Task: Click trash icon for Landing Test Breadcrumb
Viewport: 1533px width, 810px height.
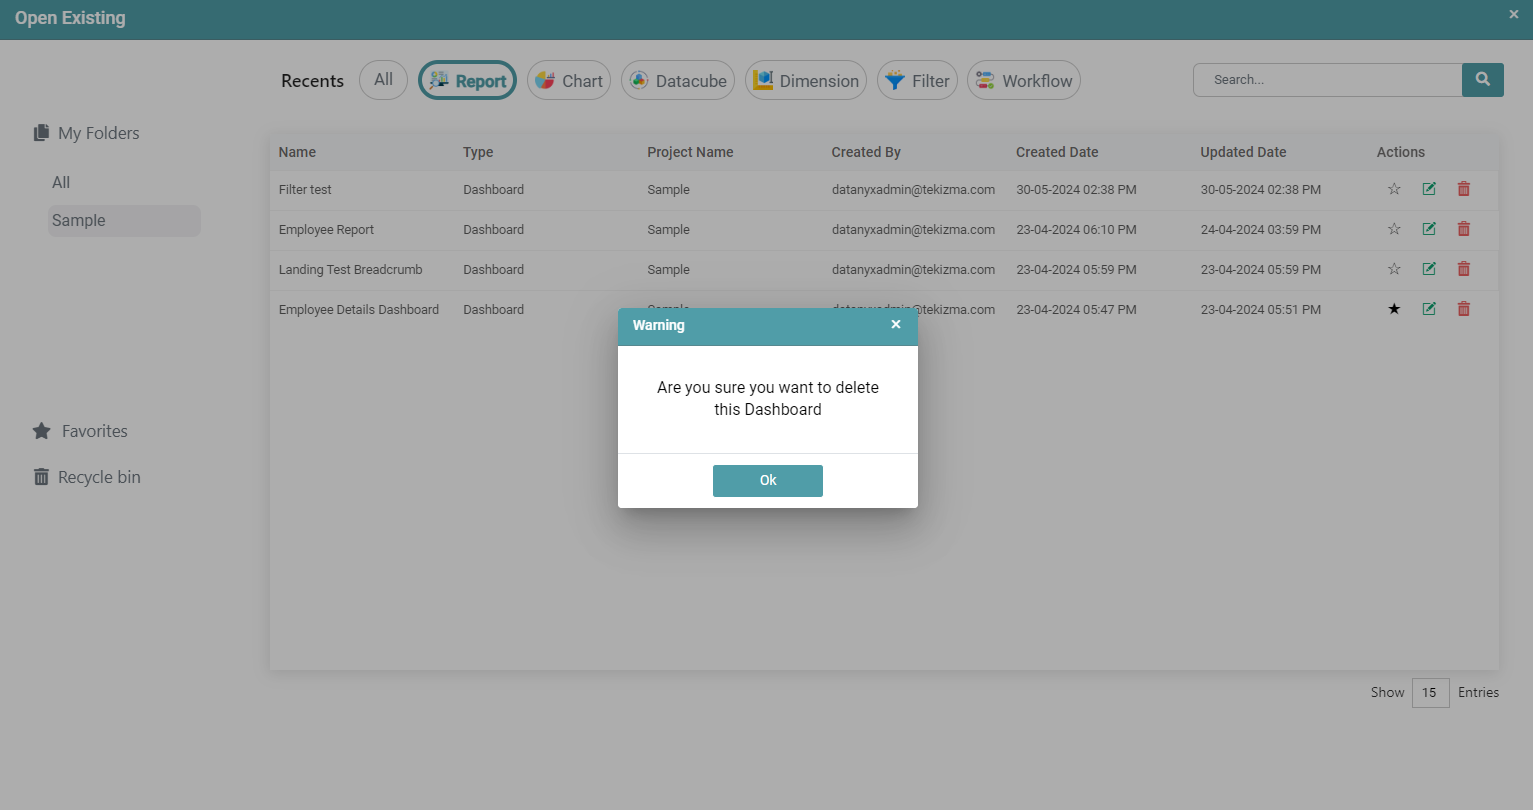Action: coord(1463,269)
